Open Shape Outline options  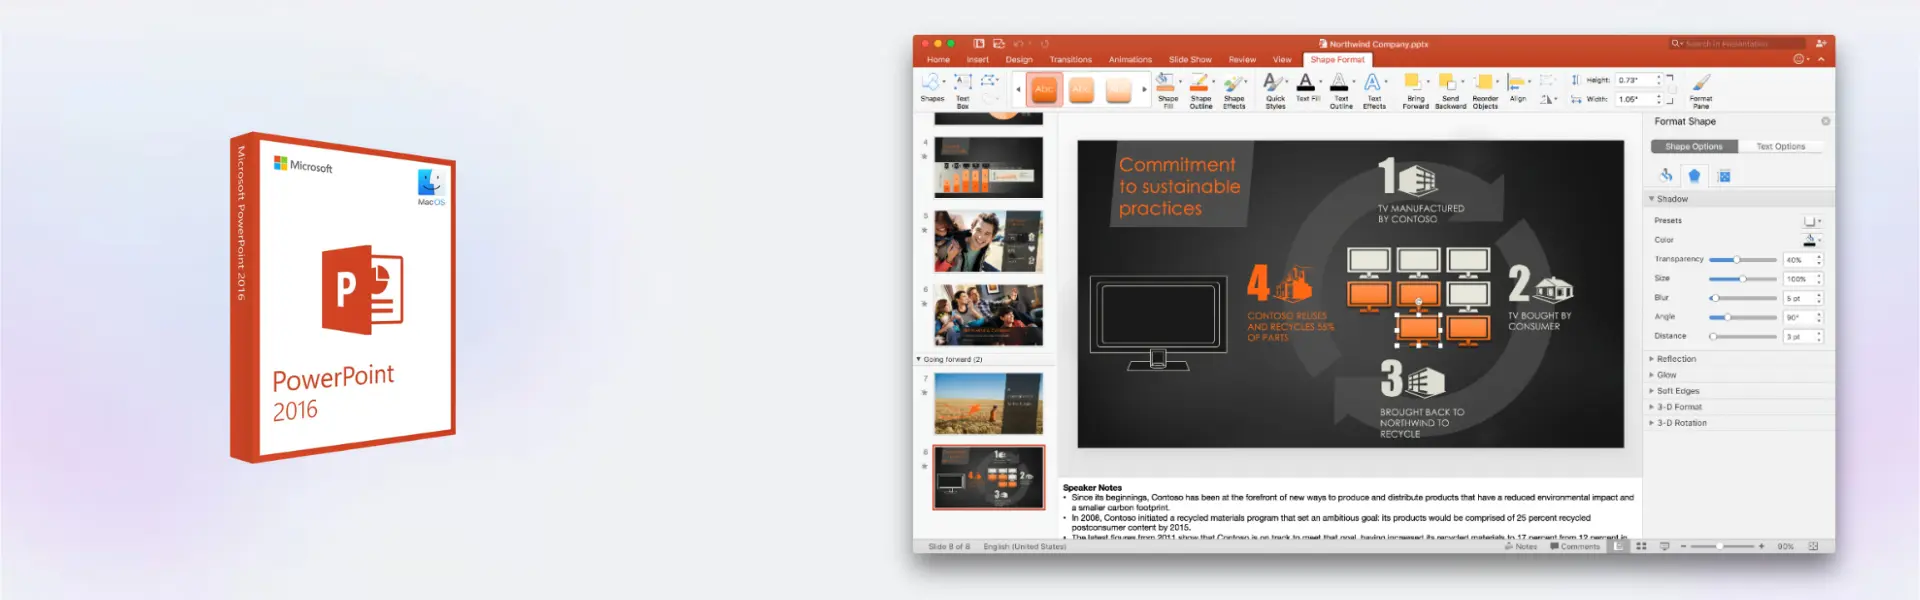(x=1201, y=90)
